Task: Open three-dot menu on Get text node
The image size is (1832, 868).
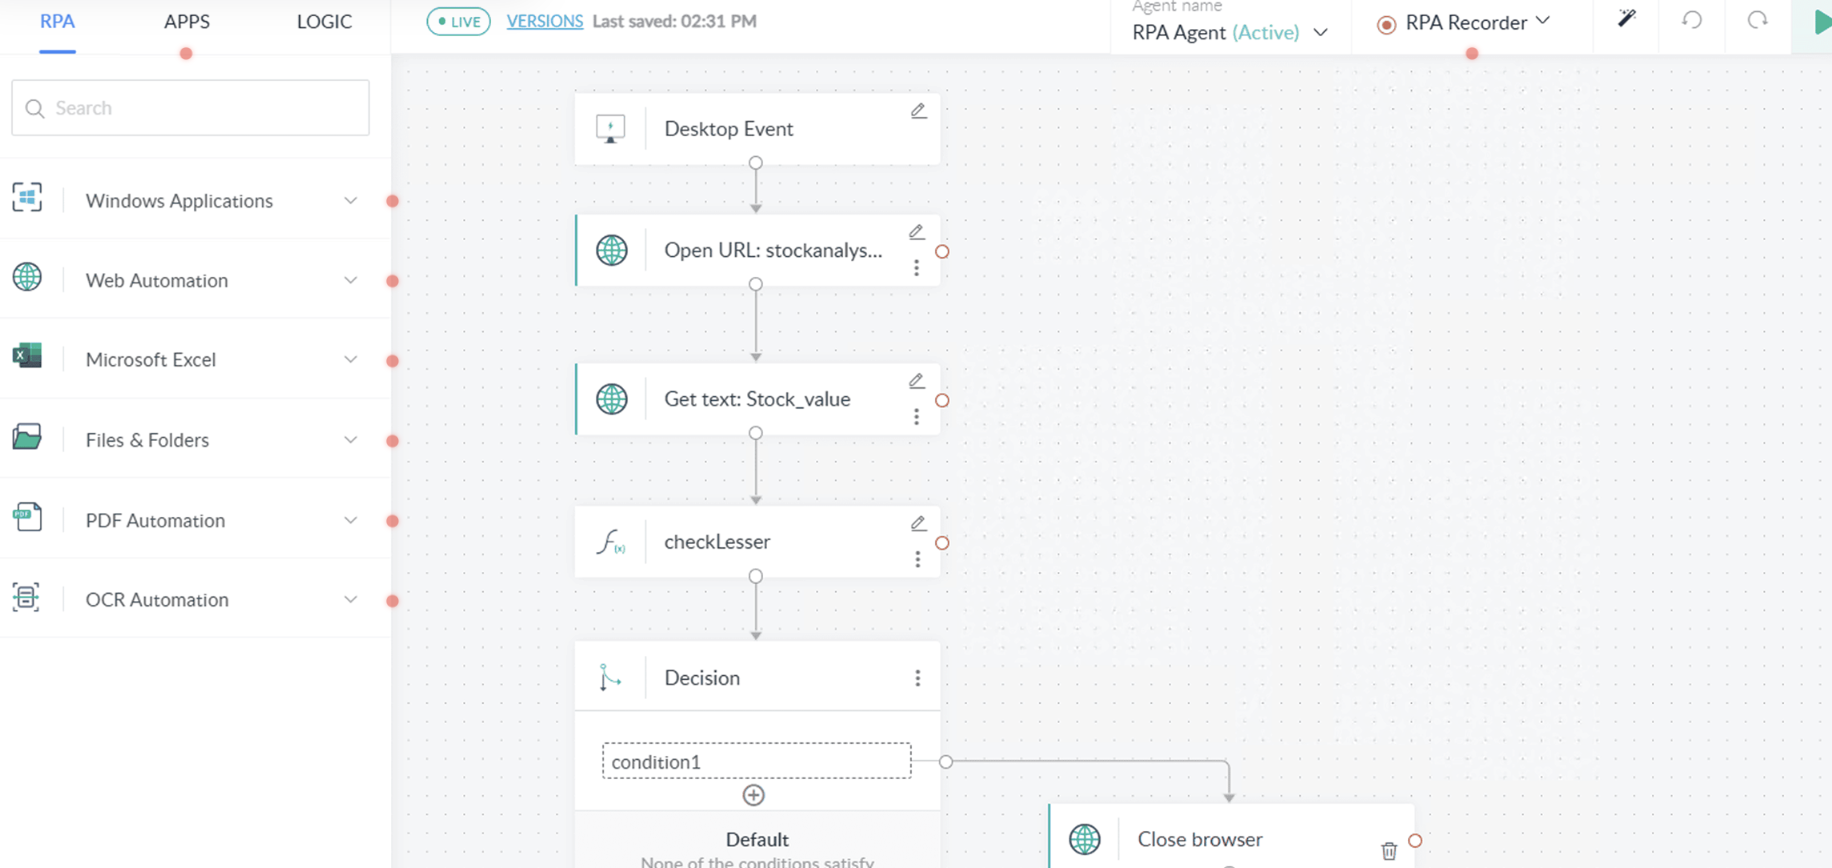Action: (916, 417)
